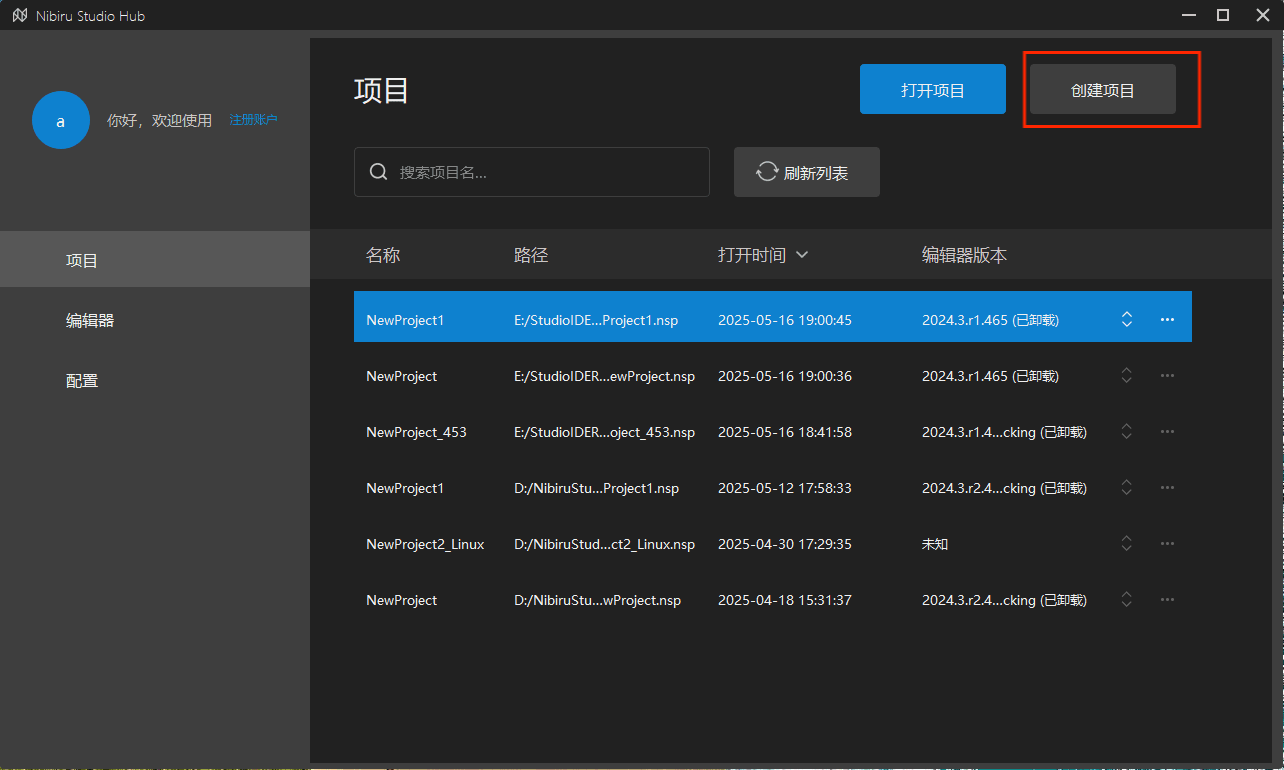Open more options for NewProject2_Linux
Screen dimensions: 1284x770
1166,544
